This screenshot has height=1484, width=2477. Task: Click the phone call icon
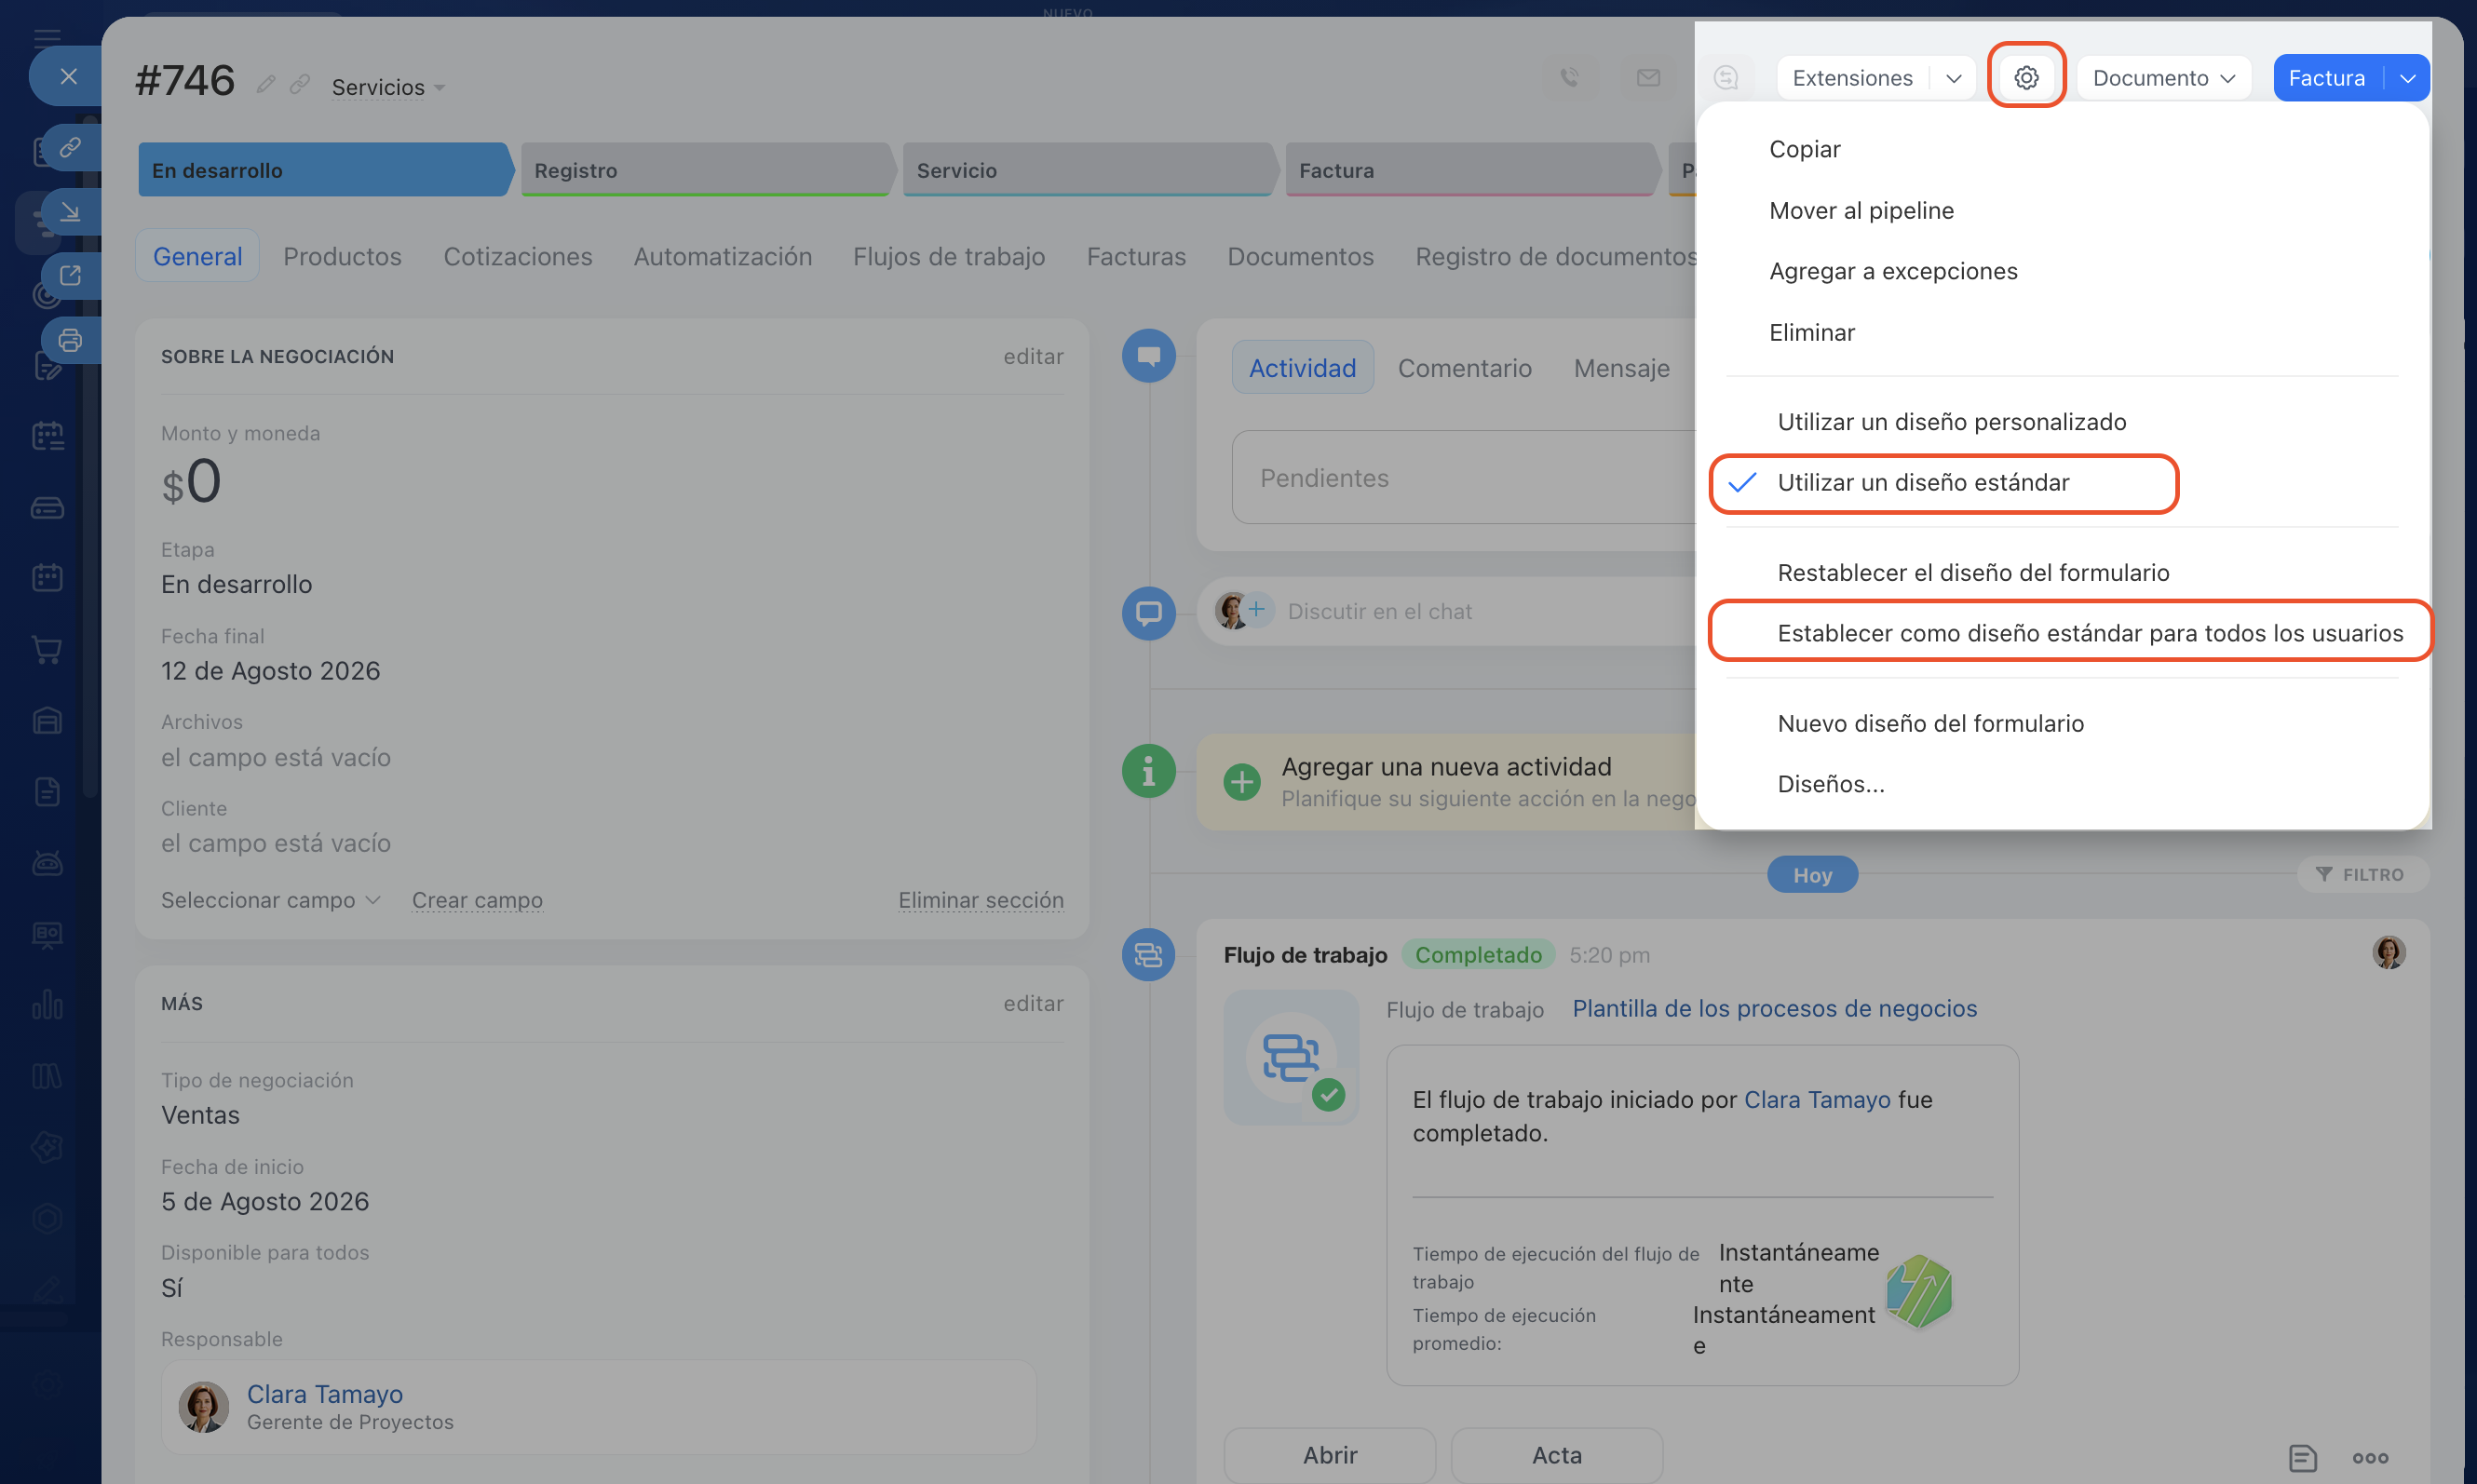pos(1570,77)
